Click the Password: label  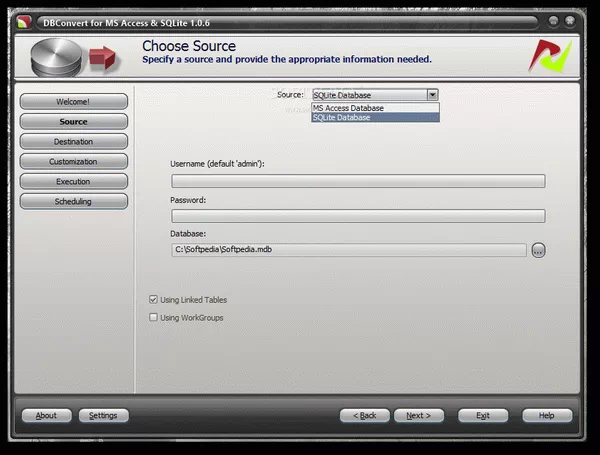[188, 200]
